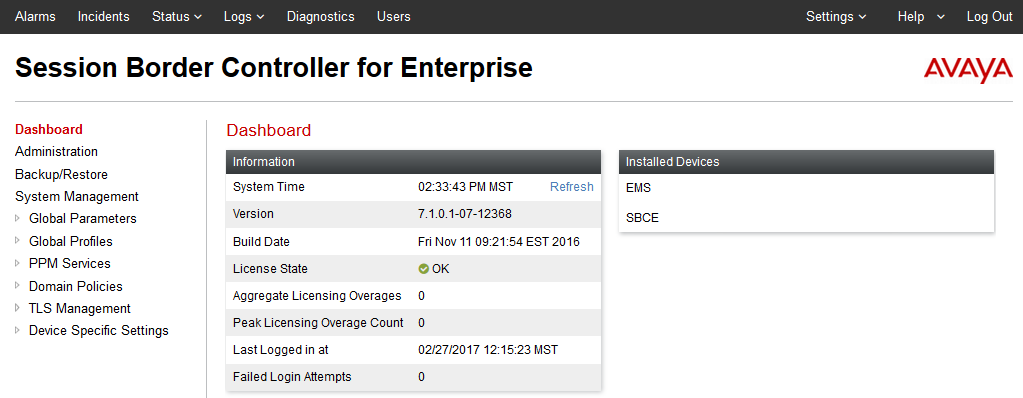Click the Avaya logo
This screenshot has height=398, width=1023.
[968, 70]
